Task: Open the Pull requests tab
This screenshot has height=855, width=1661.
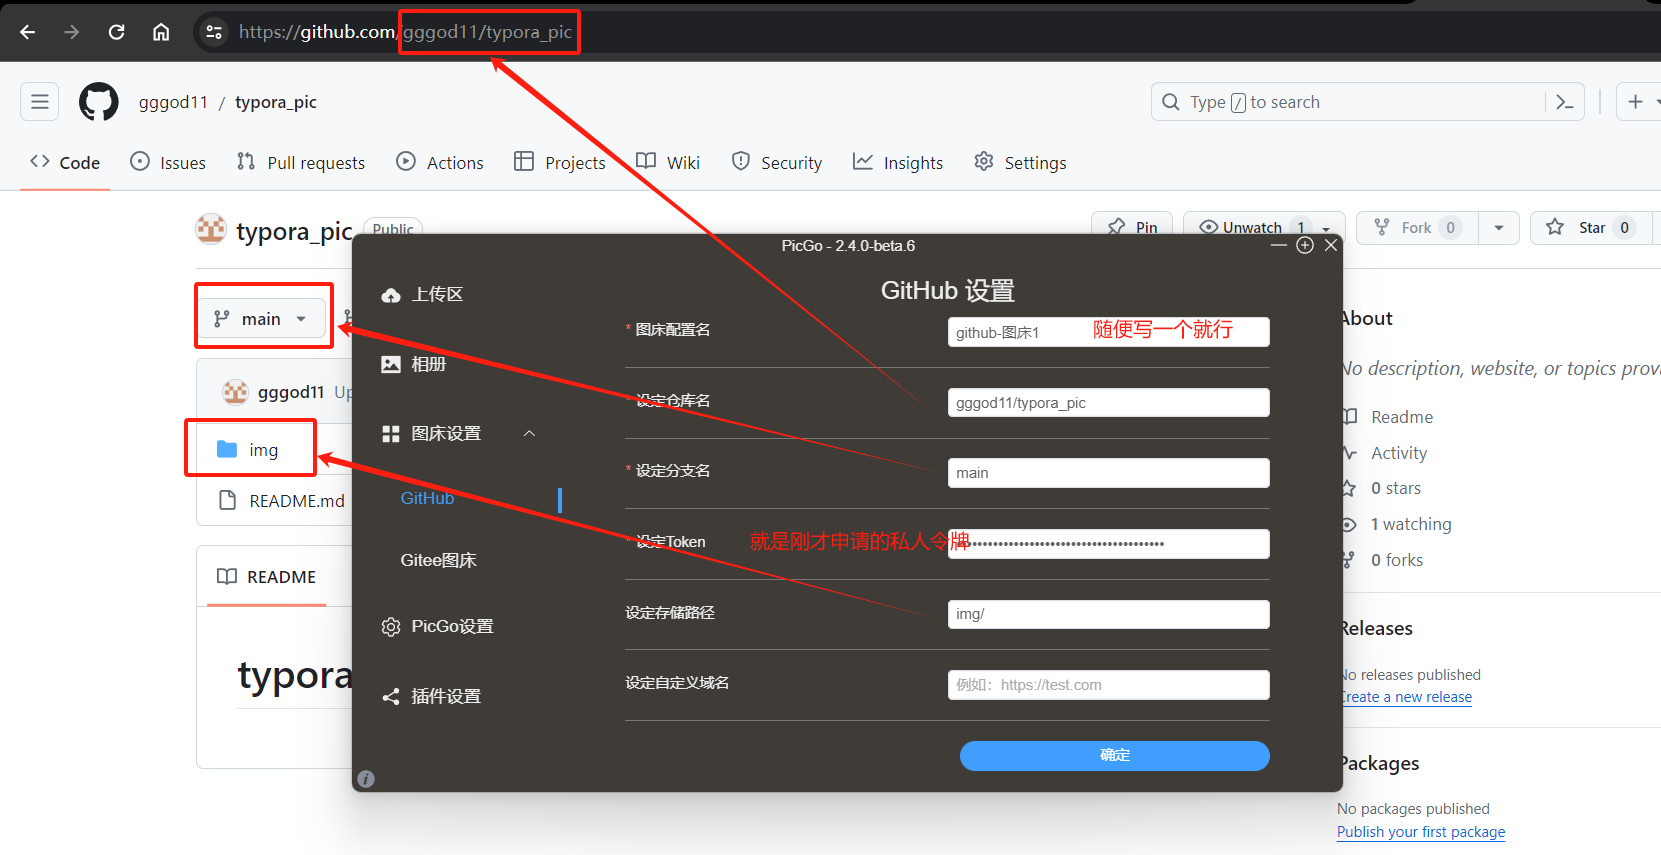Action: pos(301,162)
